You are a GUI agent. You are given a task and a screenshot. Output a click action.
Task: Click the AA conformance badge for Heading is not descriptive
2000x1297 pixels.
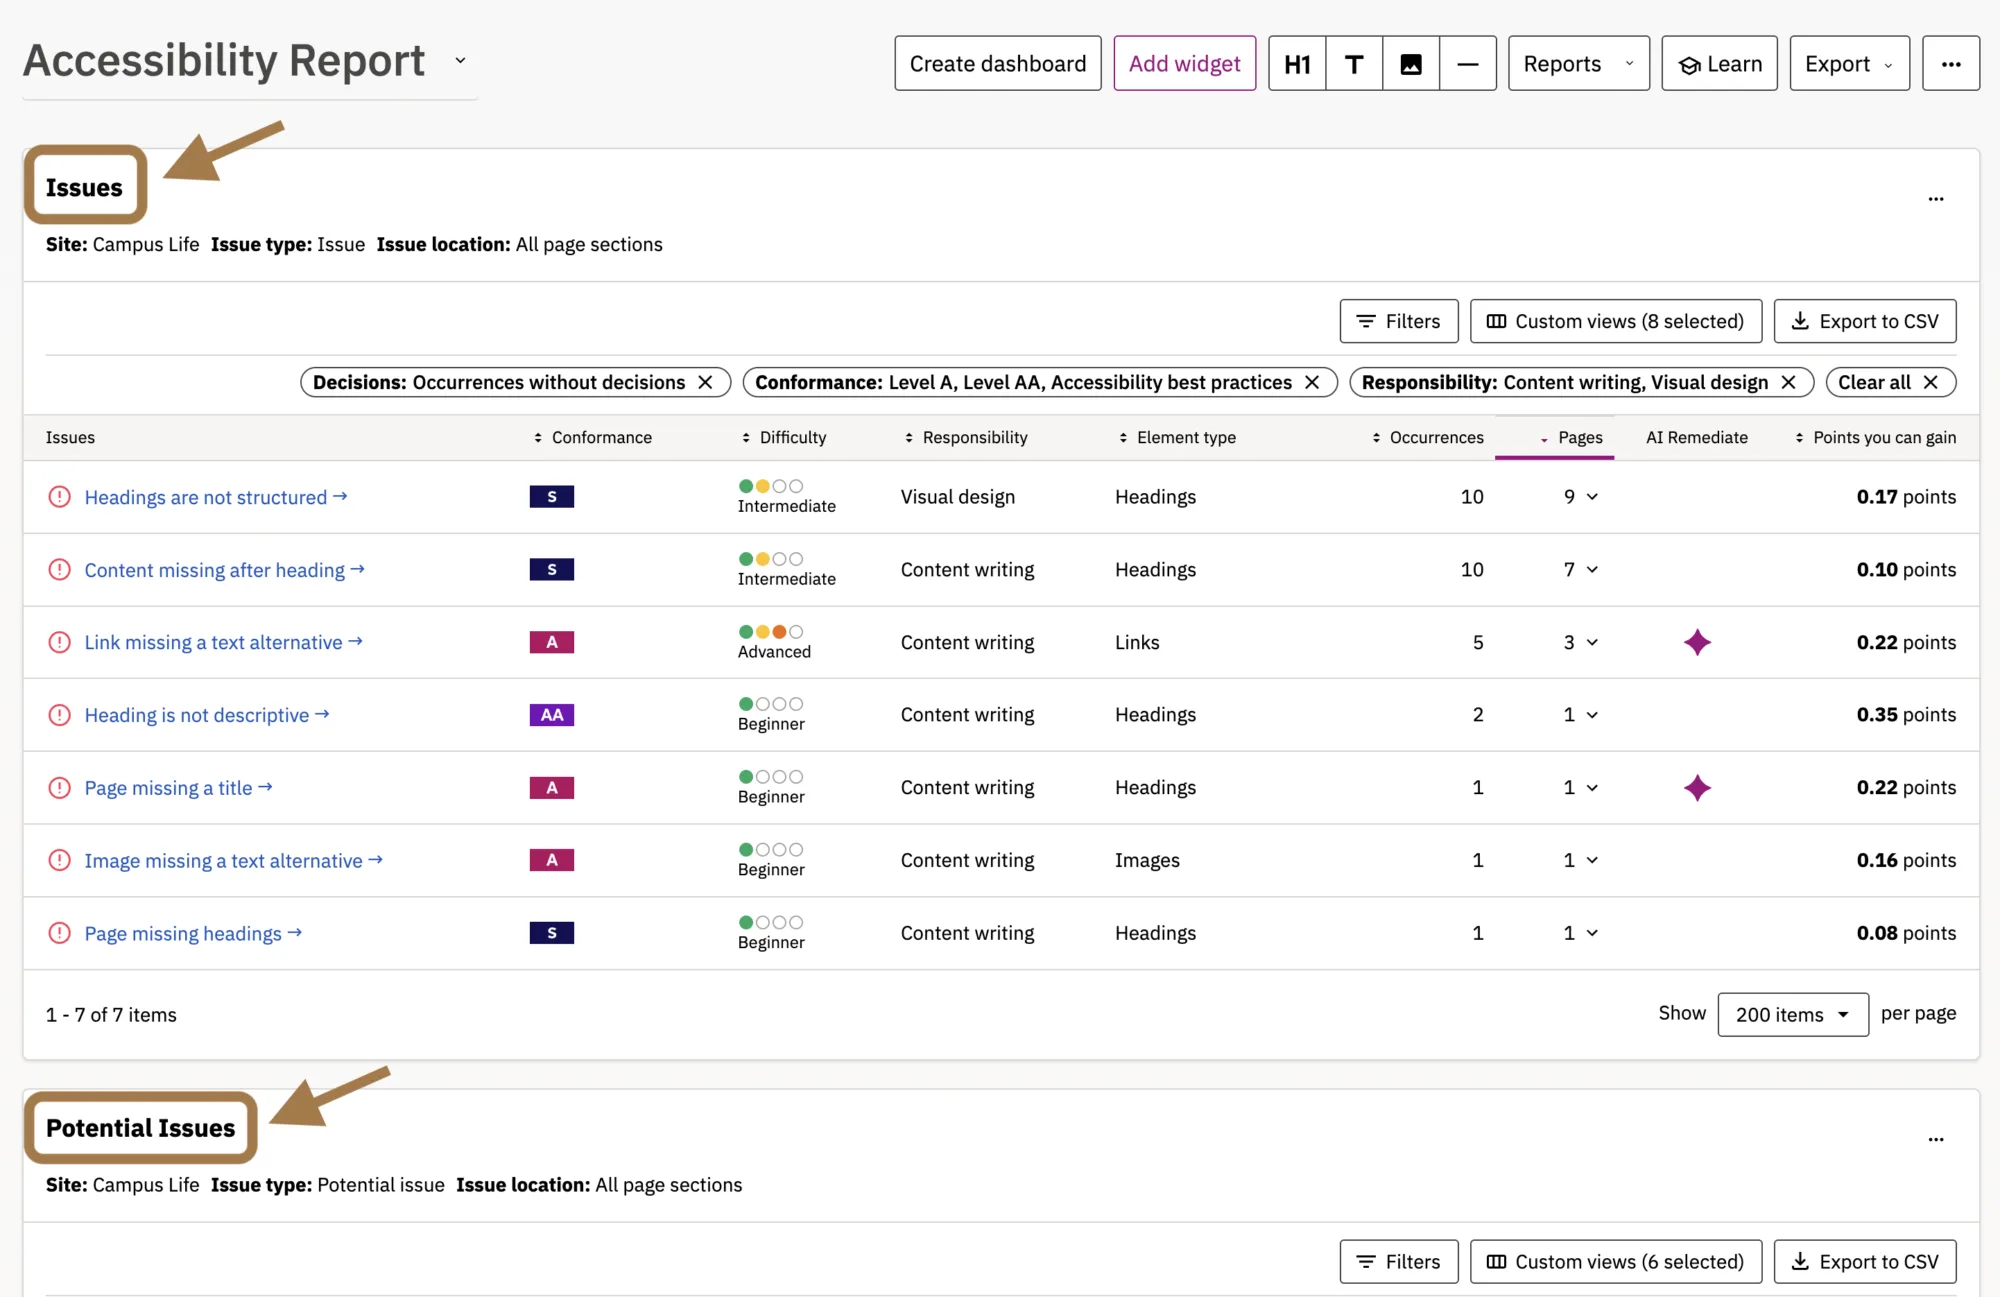coord(552,715)
